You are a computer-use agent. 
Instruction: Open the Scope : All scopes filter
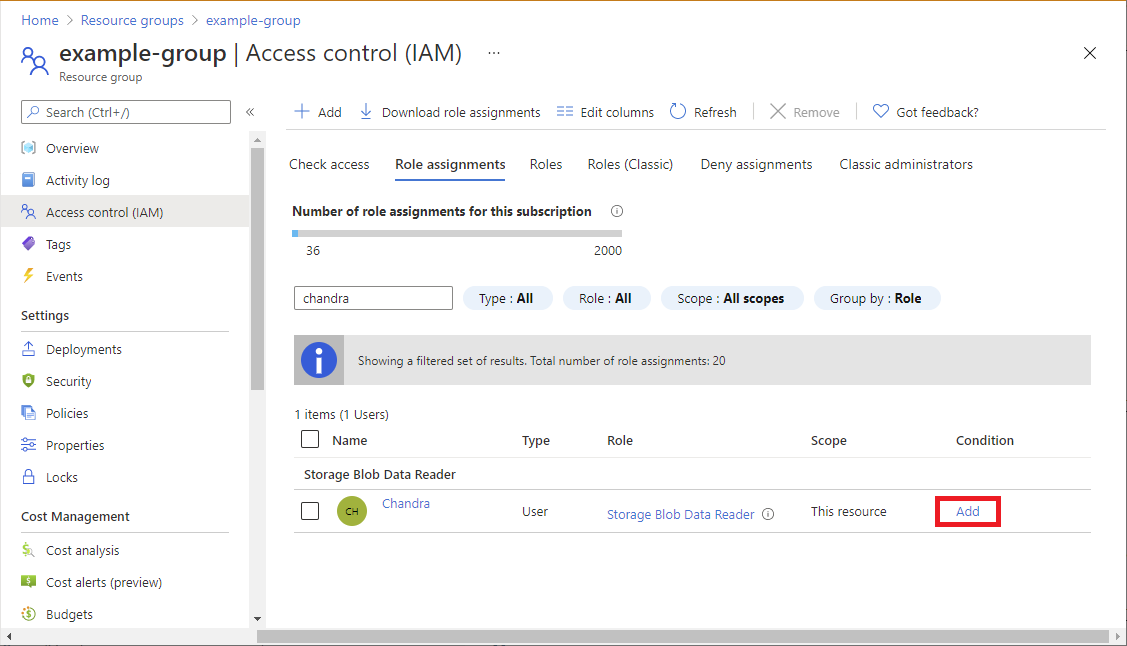tap(731, 298)
